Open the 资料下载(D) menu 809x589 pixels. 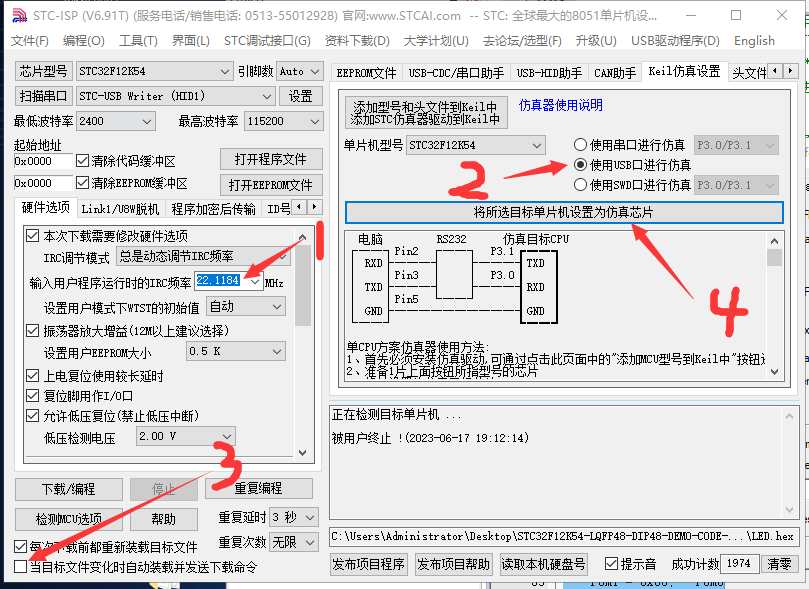[357, 41]
